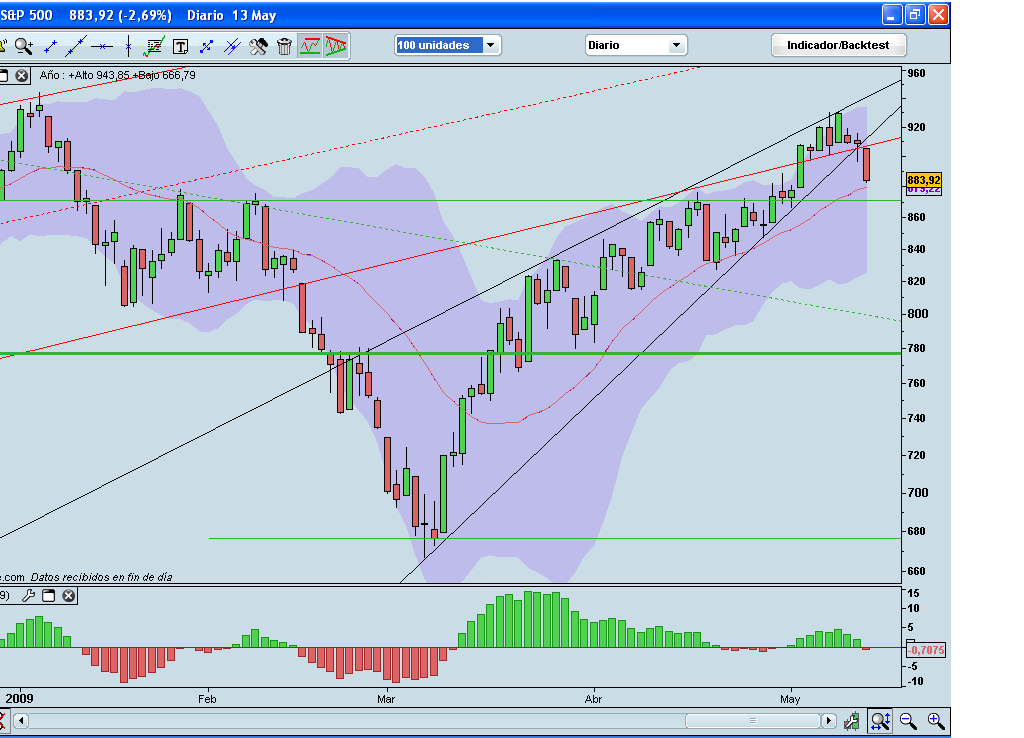Select the dashed blue segment tool
This screenshot has height=738, width=1024.
[206, 46]
